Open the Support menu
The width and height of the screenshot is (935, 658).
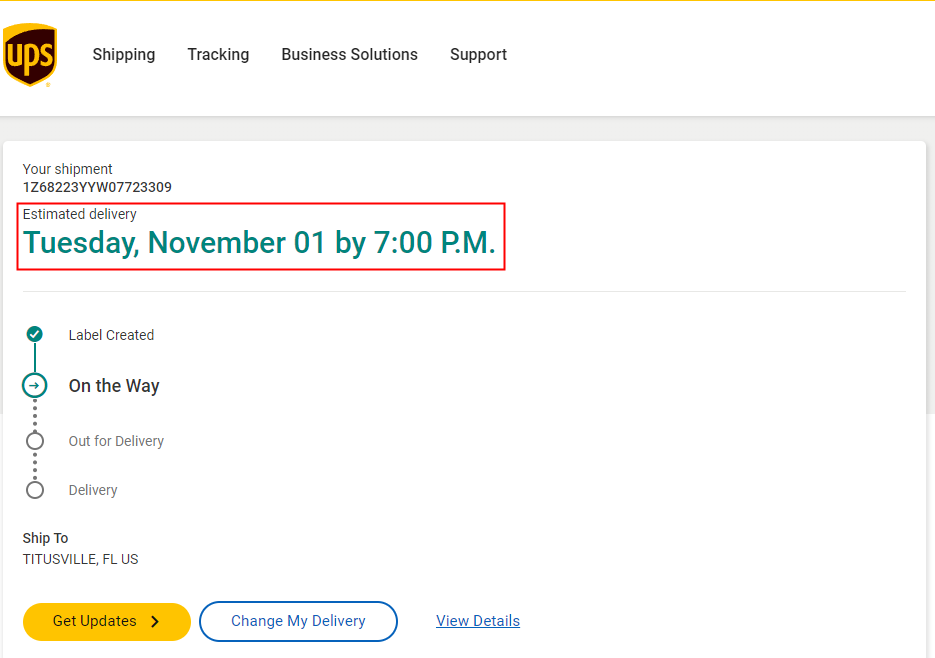[478, 55]
